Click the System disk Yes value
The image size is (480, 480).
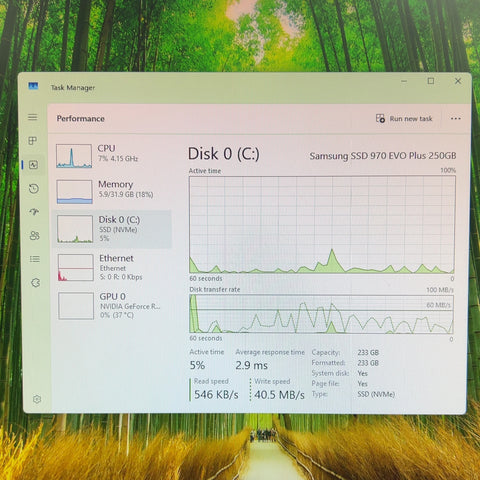(x=363, y=373)
